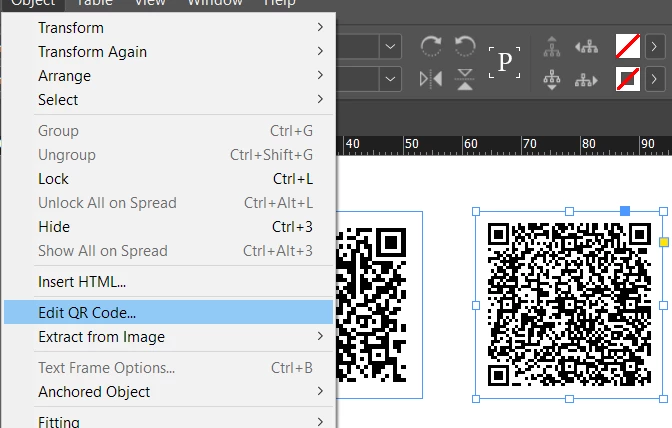
Task: Open the Transform Again submenu
Action: (168, 51)
